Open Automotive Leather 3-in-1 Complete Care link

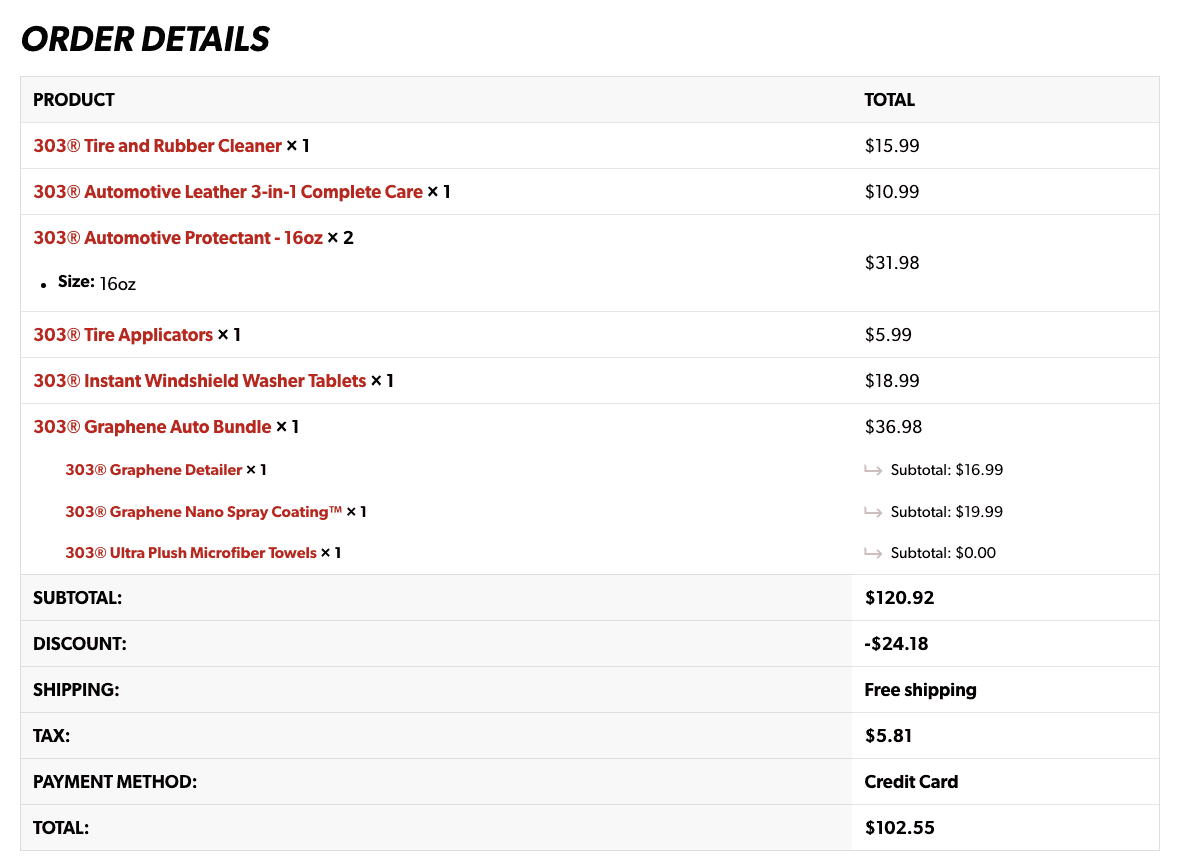pos(227,191)
